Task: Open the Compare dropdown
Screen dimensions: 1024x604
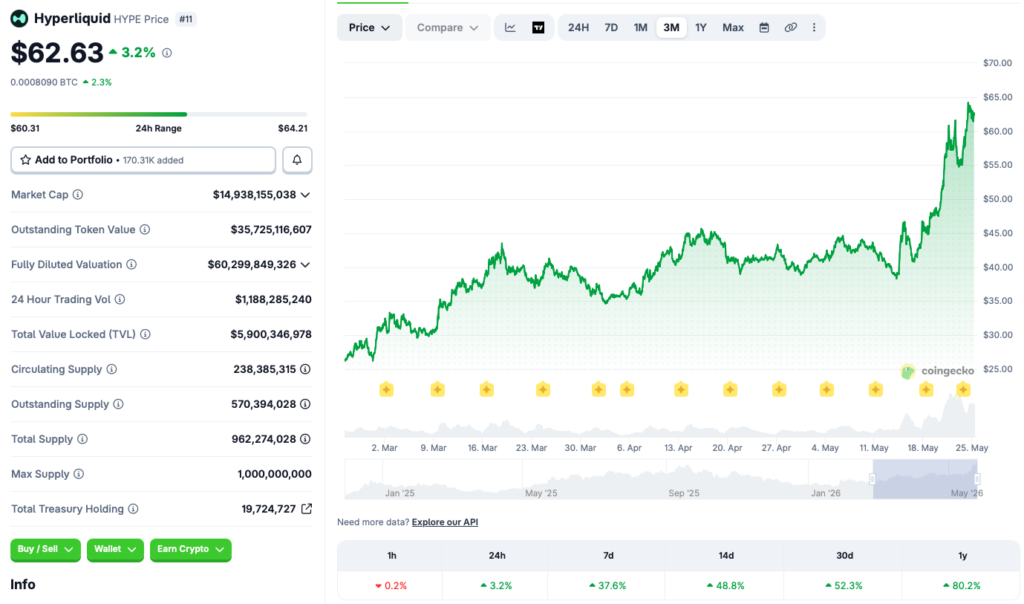Action: click(x=447, y=27)
